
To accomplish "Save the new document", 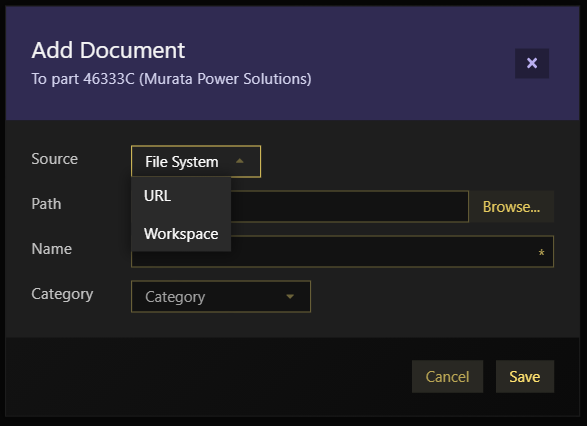I will (x=525, y=377).
